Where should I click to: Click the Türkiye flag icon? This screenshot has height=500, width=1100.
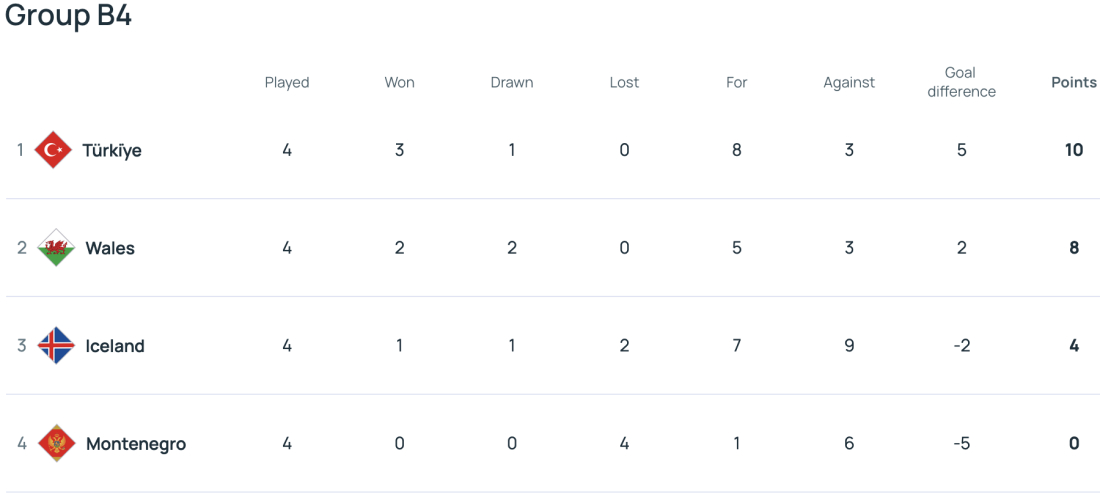53,149
